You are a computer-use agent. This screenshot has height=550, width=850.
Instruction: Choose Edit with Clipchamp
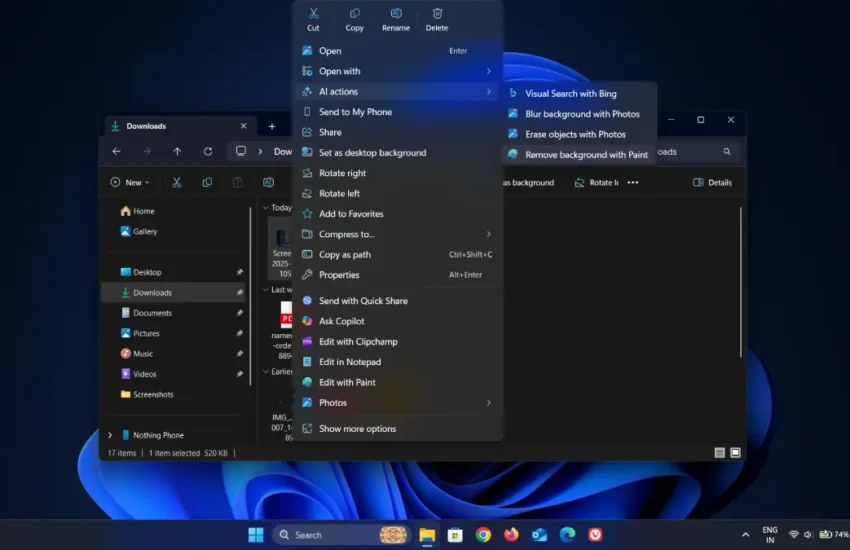[x=397, y=341]
